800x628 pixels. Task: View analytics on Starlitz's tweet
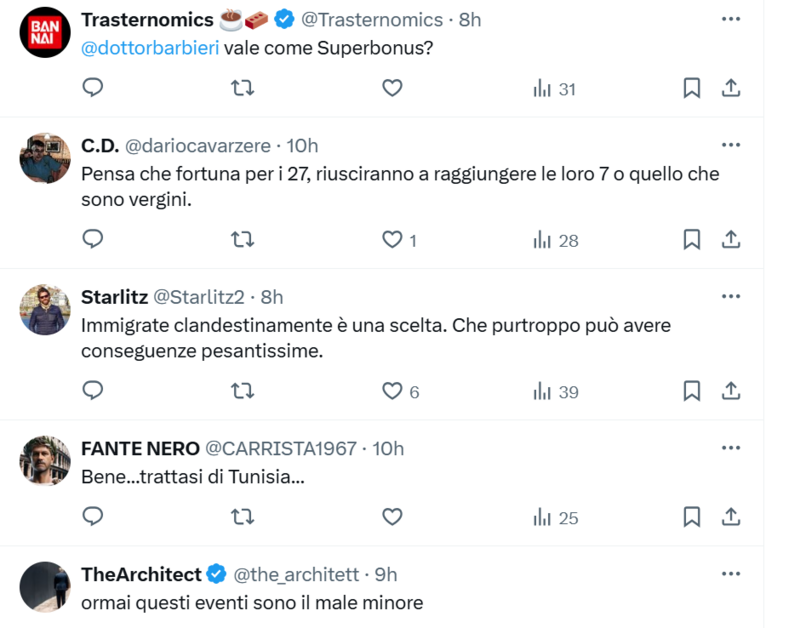(x=556, y=392)
